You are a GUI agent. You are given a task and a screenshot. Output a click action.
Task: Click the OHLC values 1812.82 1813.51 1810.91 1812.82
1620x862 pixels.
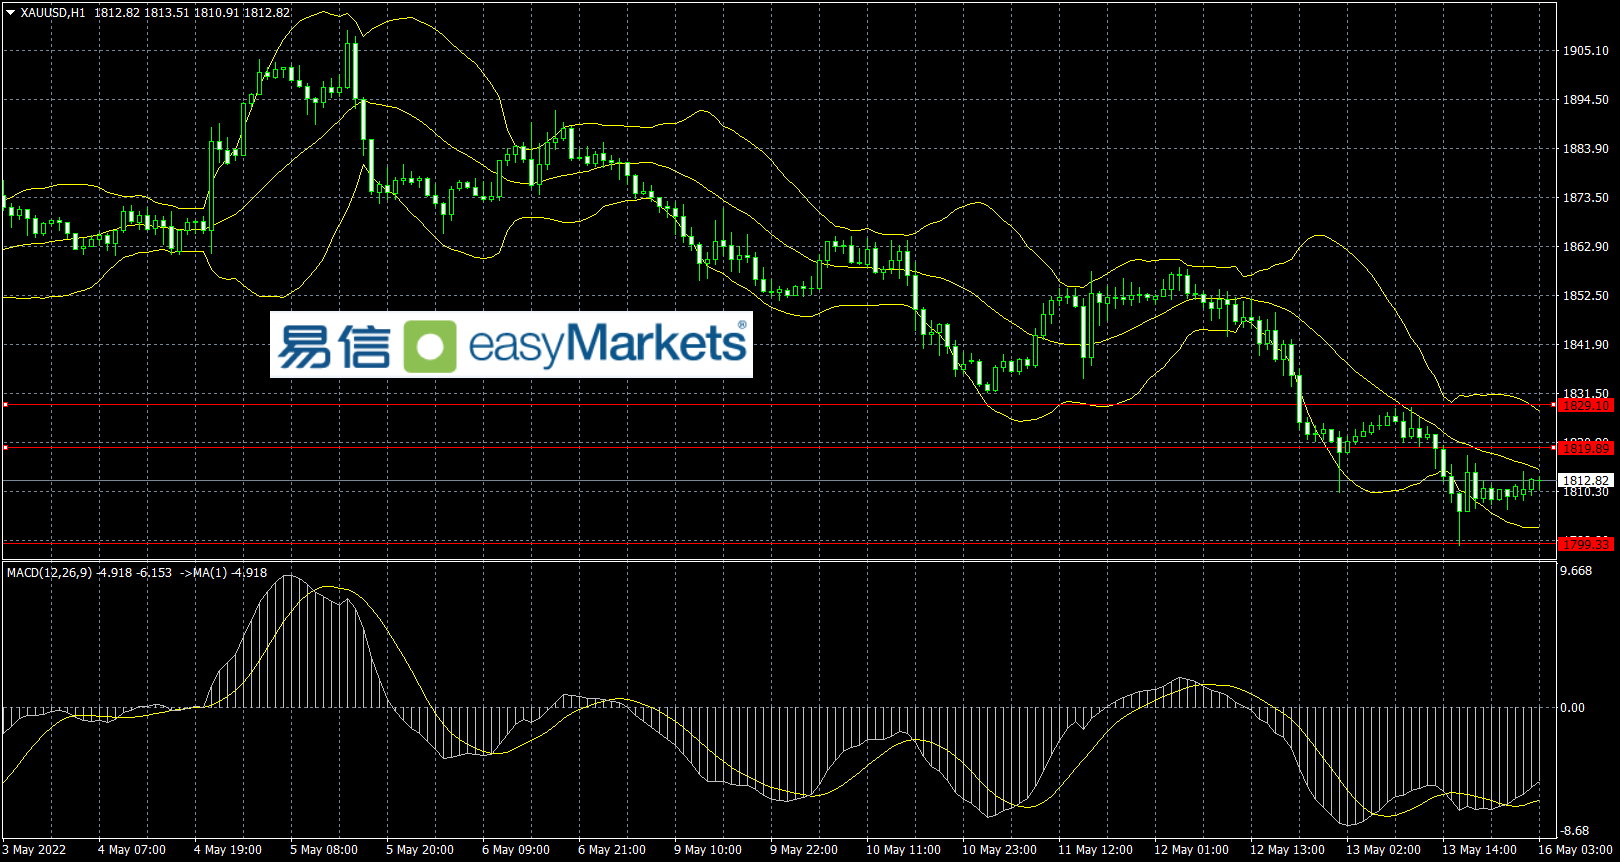[193, 13]
